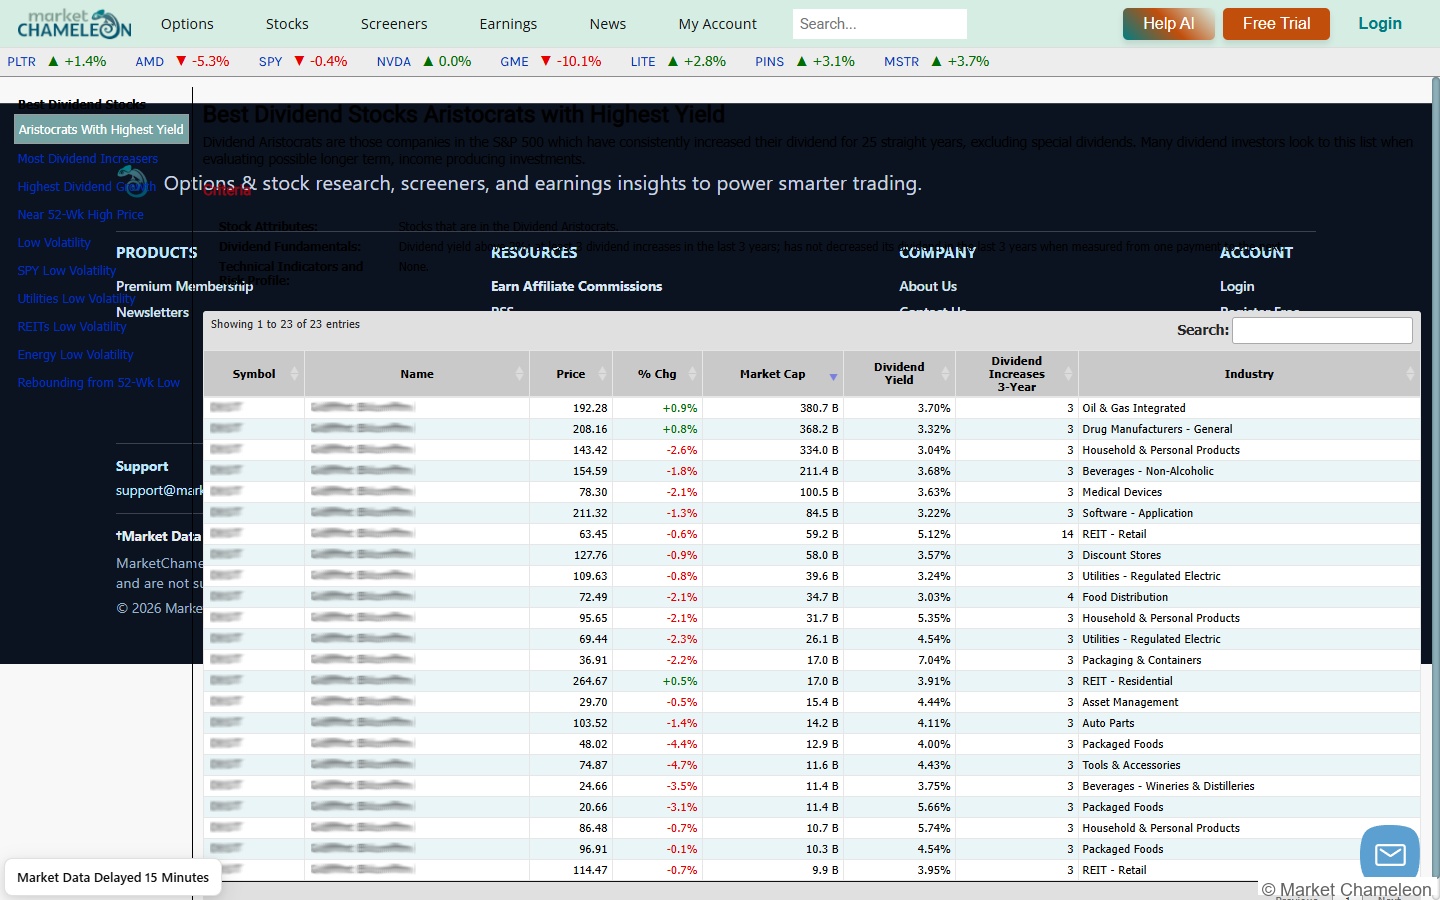Open AMD ticker in the ticker bar
Viewport: 1440px width, 900px height.
point(149,62)
